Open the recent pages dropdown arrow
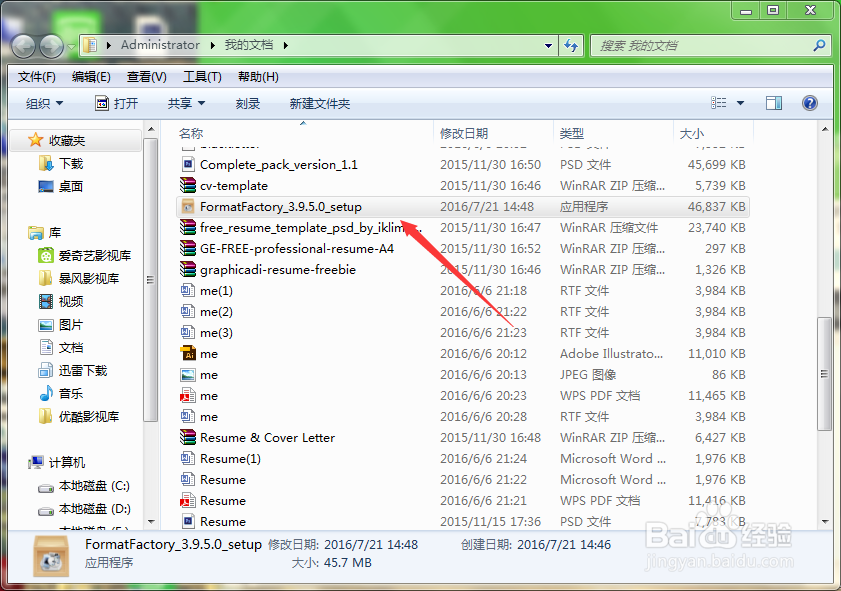This screenshot has height=591, width=841. click(x=71, y=47)
